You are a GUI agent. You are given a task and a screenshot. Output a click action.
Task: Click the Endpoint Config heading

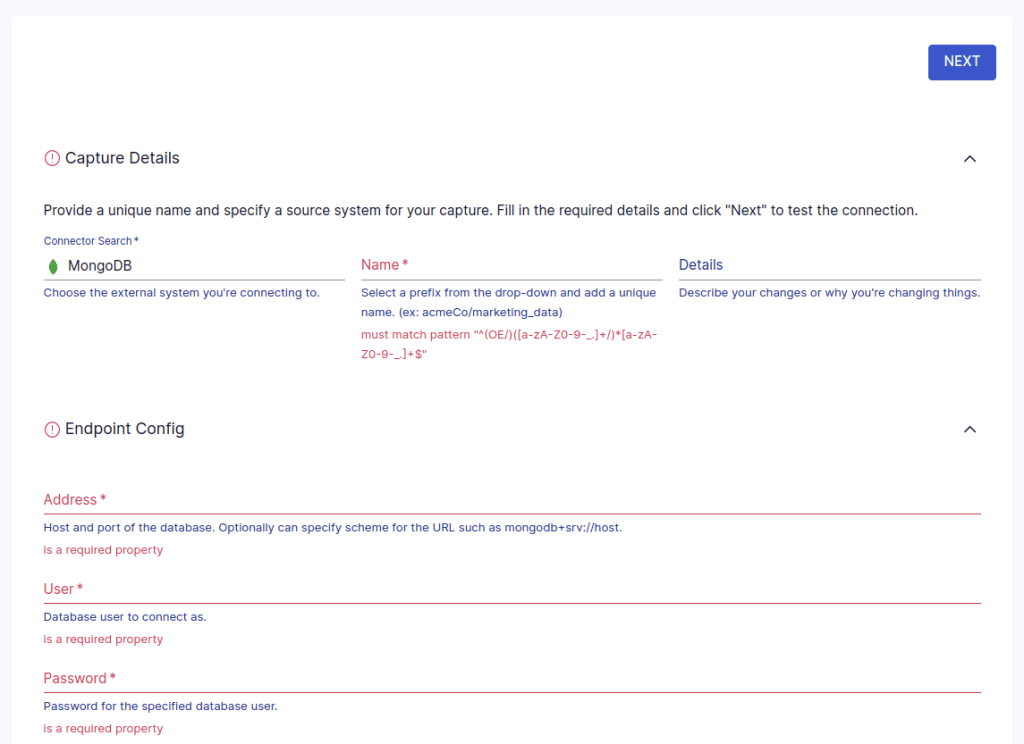pos(124,428)
